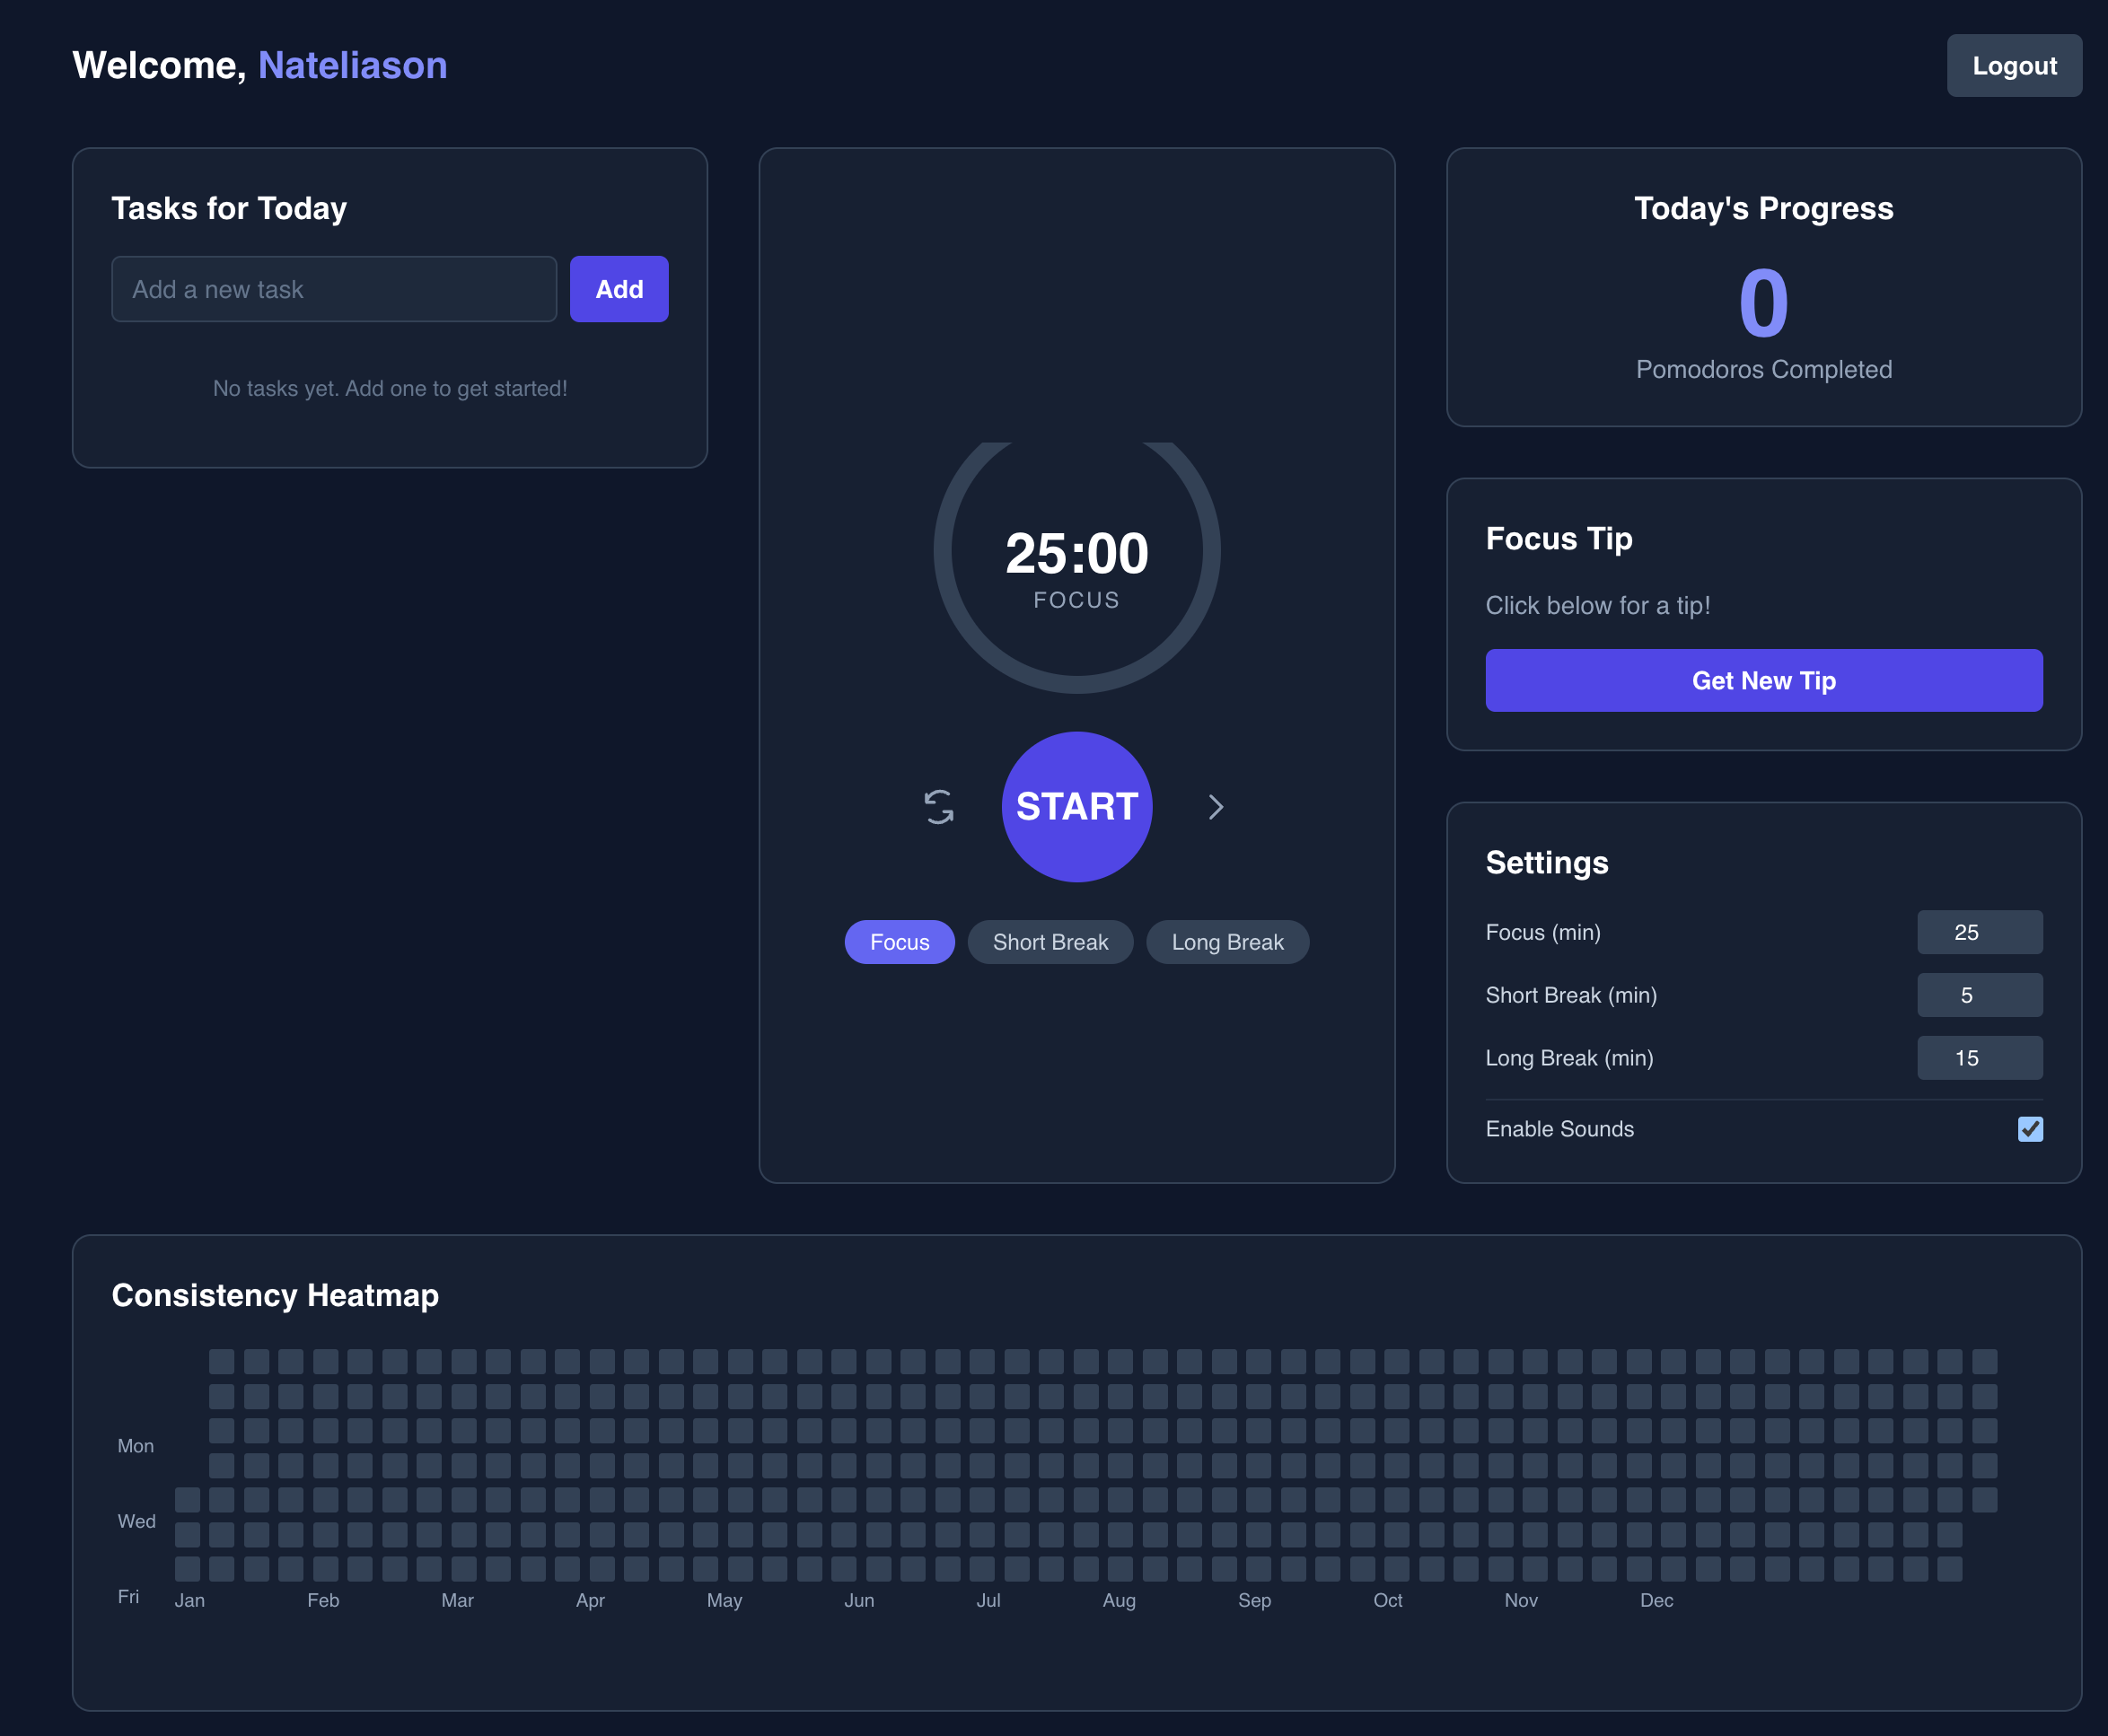Select the Long Break mode
Viewport: 2108px width, 1736px height.
point(1227,942)
